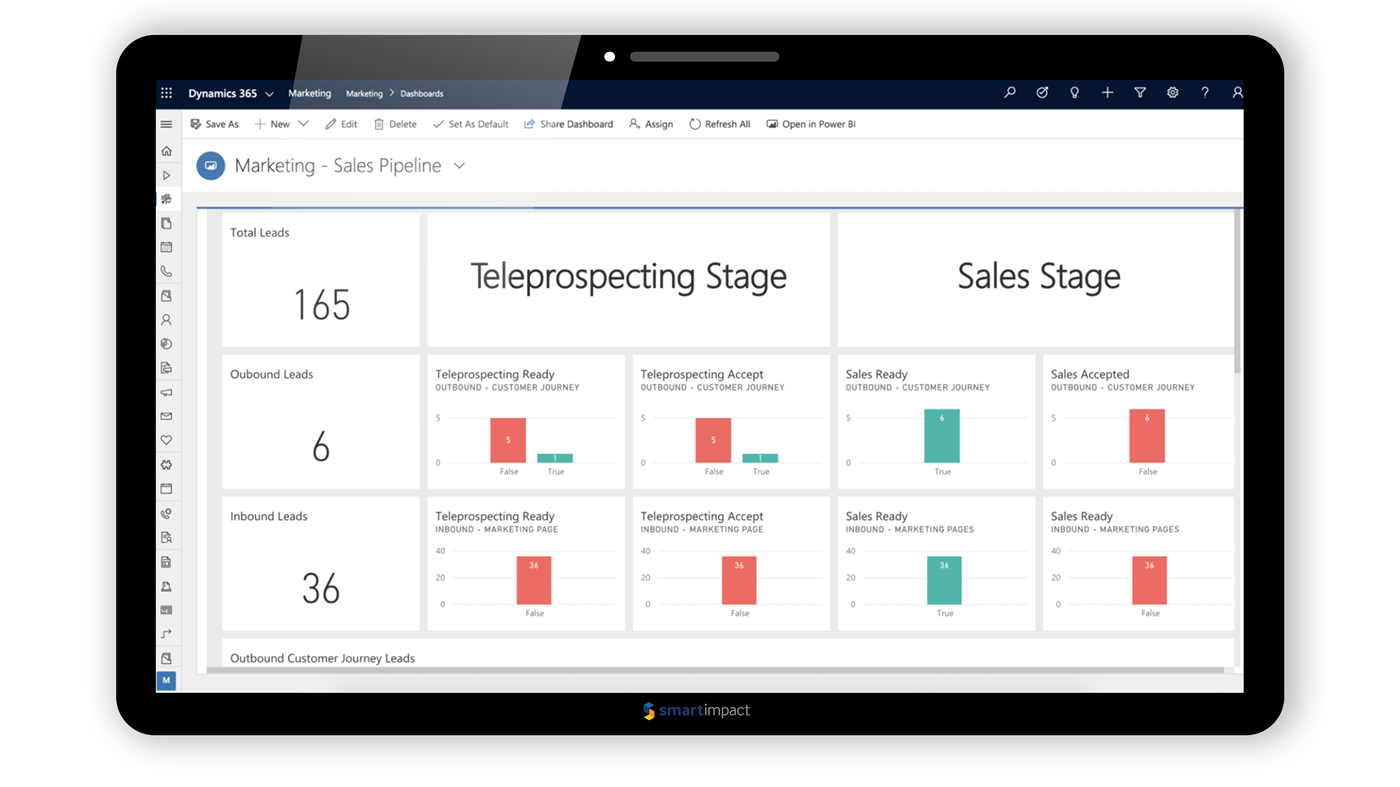Open the lightbulb assistant icon
The image size is (1400, 787).
[1075, 92]
